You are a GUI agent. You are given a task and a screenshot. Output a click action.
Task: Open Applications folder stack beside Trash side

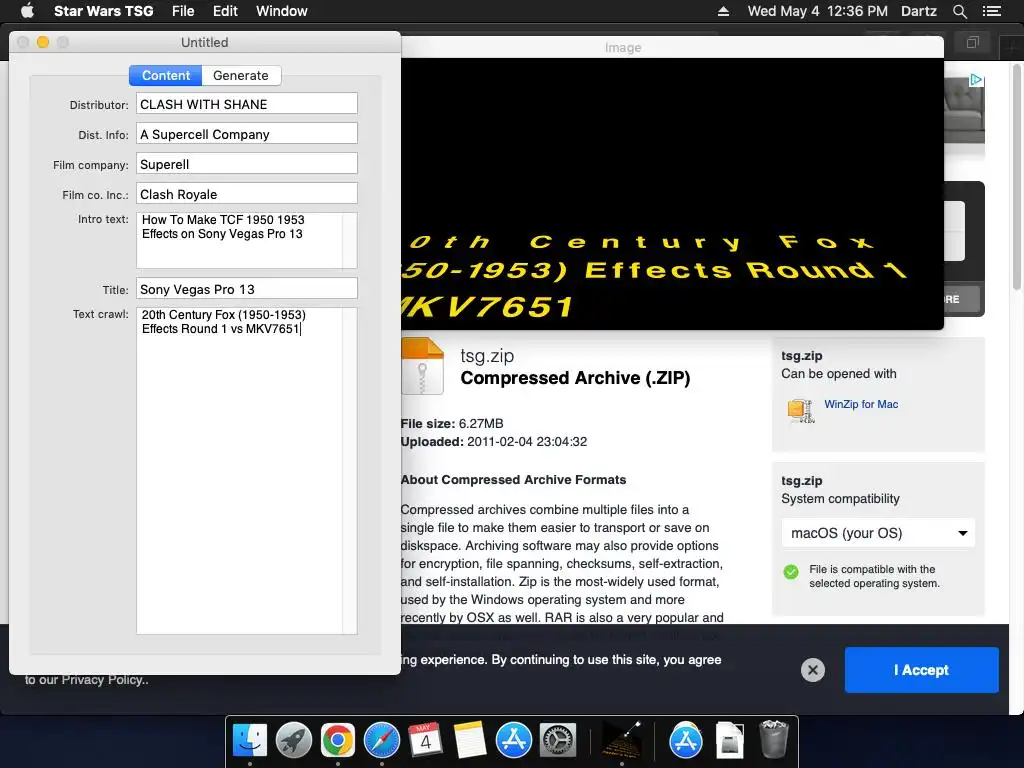[x=685, y=741]
